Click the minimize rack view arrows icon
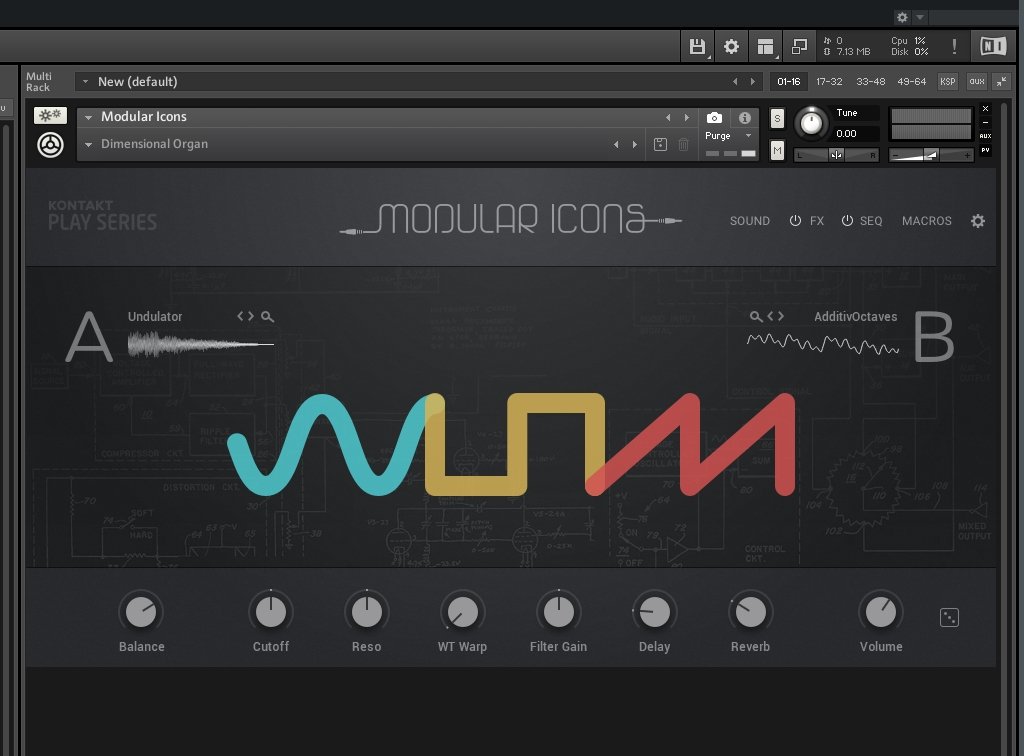This screenshot has height=756, width=1024. pyautogui.click(x=1000, y=82)
